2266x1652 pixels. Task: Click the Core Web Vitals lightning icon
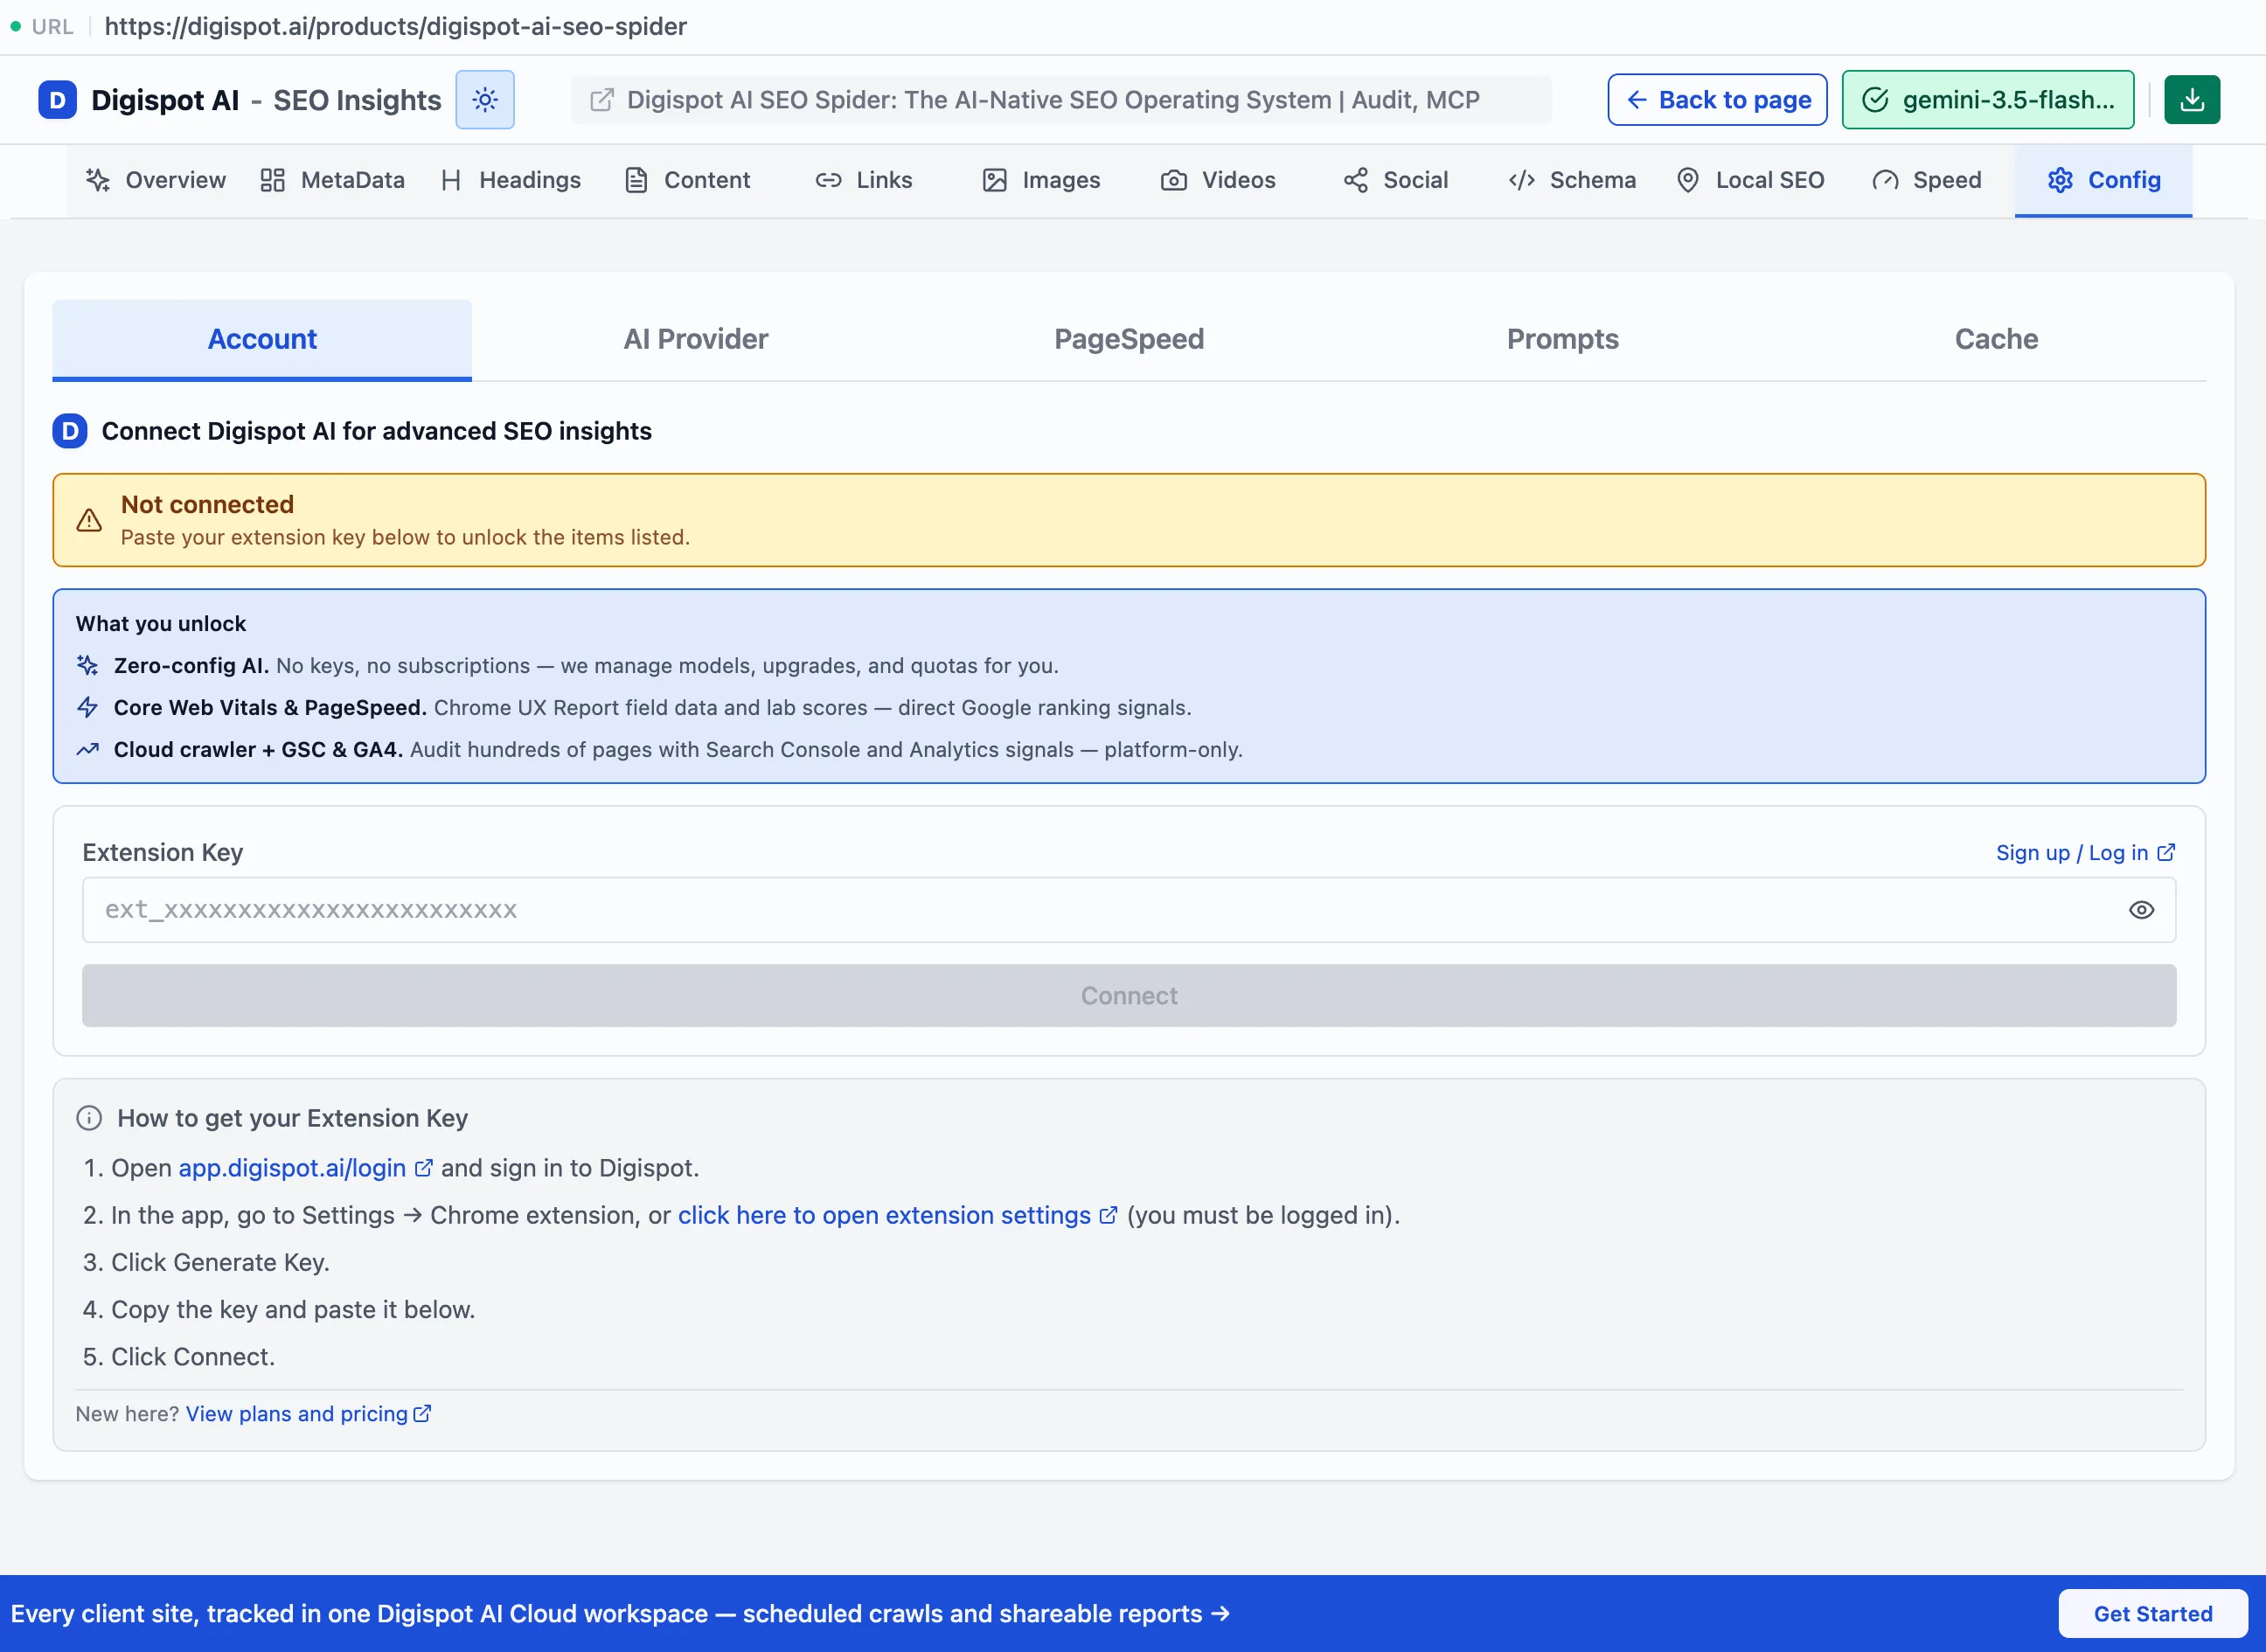88,707
